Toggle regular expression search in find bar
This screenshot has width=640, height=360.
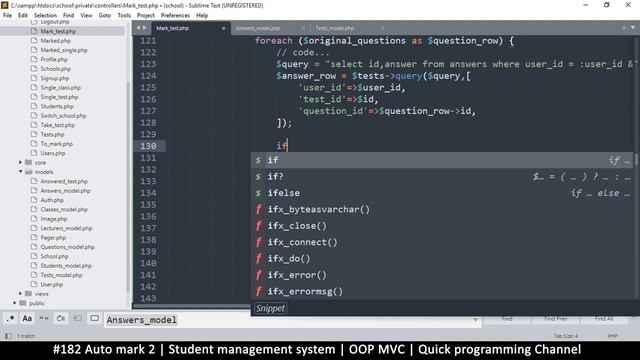11,318
